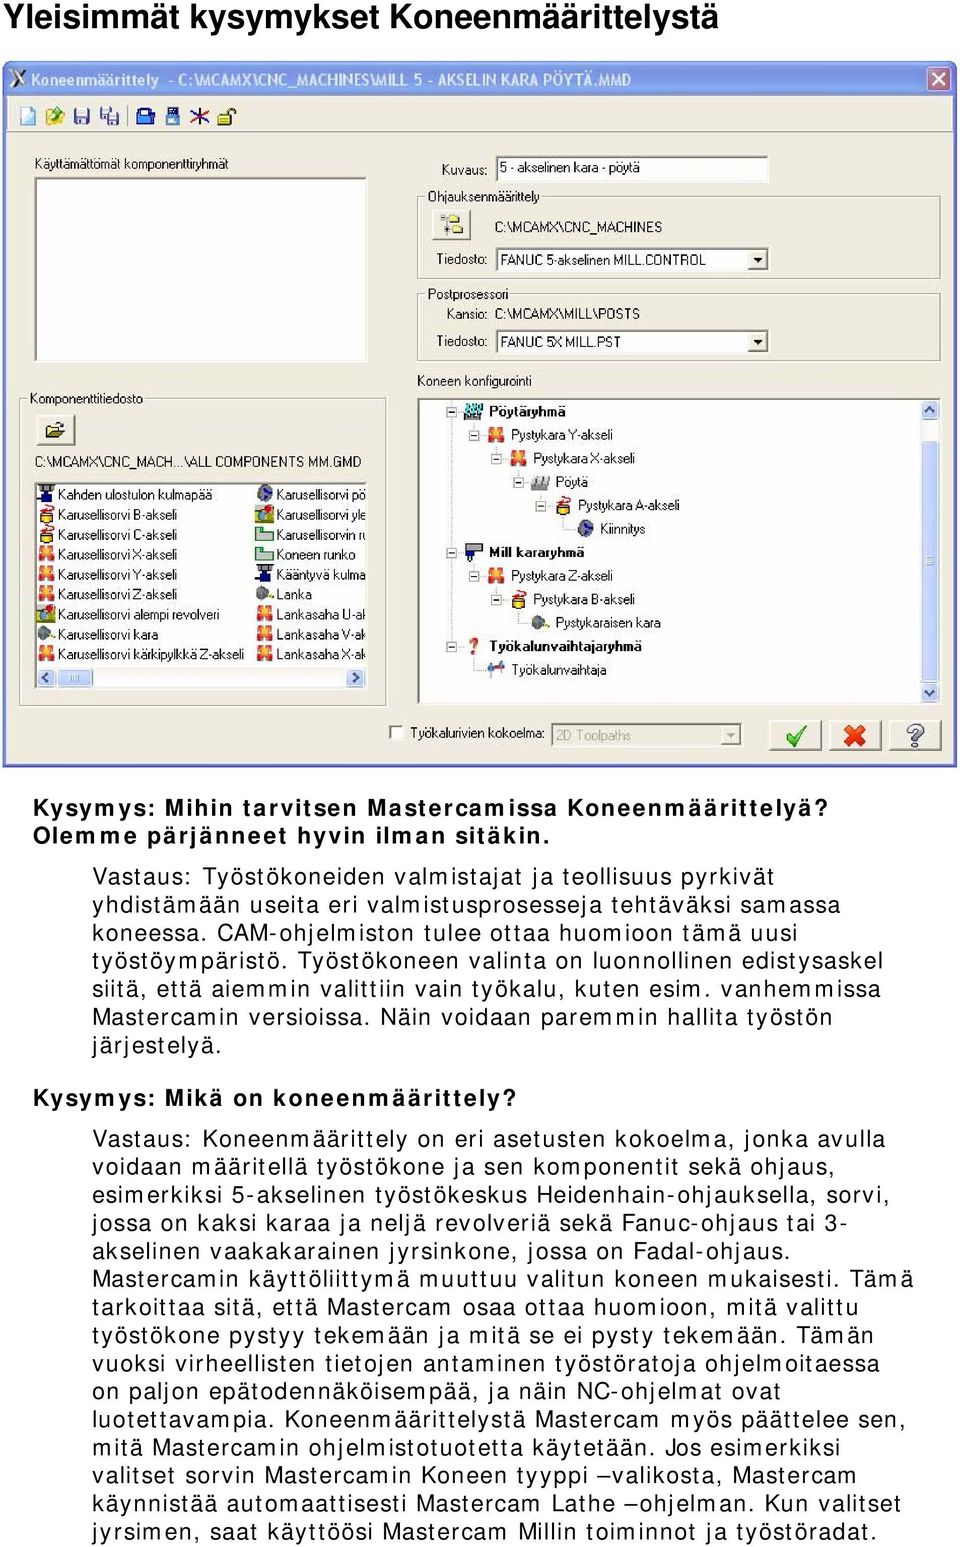Click the Open file toolbar icon
960x1547 pixels.
coord(54,116)
